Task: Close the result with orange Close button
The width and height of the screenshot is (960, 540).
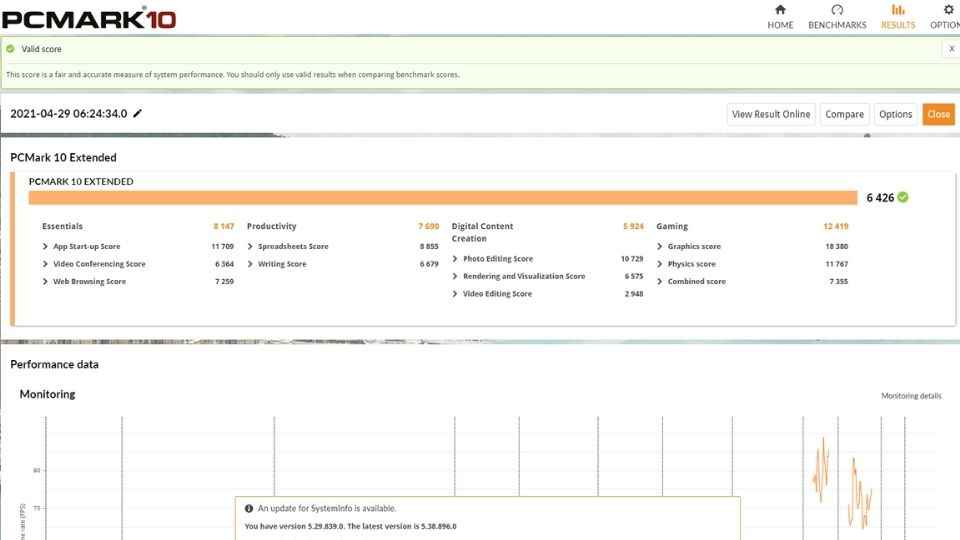Action: click(x=939, y=114)
